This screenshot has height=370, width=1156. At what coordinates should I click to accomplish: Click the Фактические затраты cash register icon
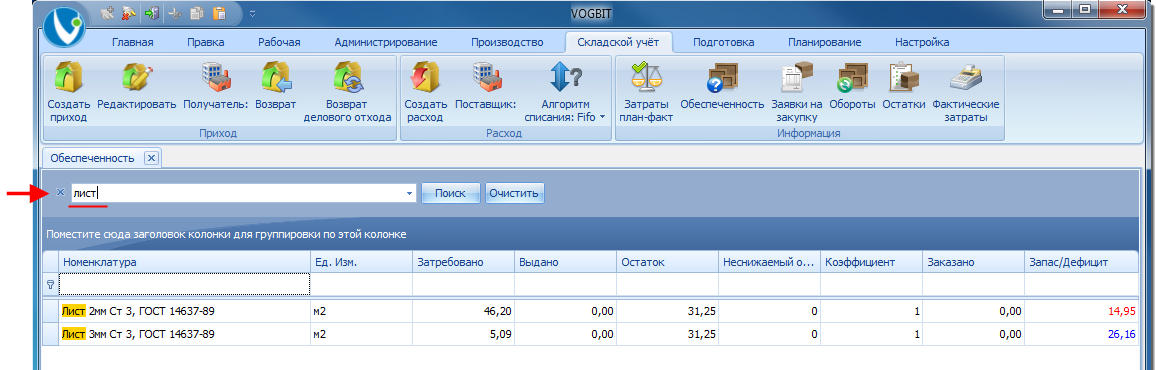(x=965, y=77)
